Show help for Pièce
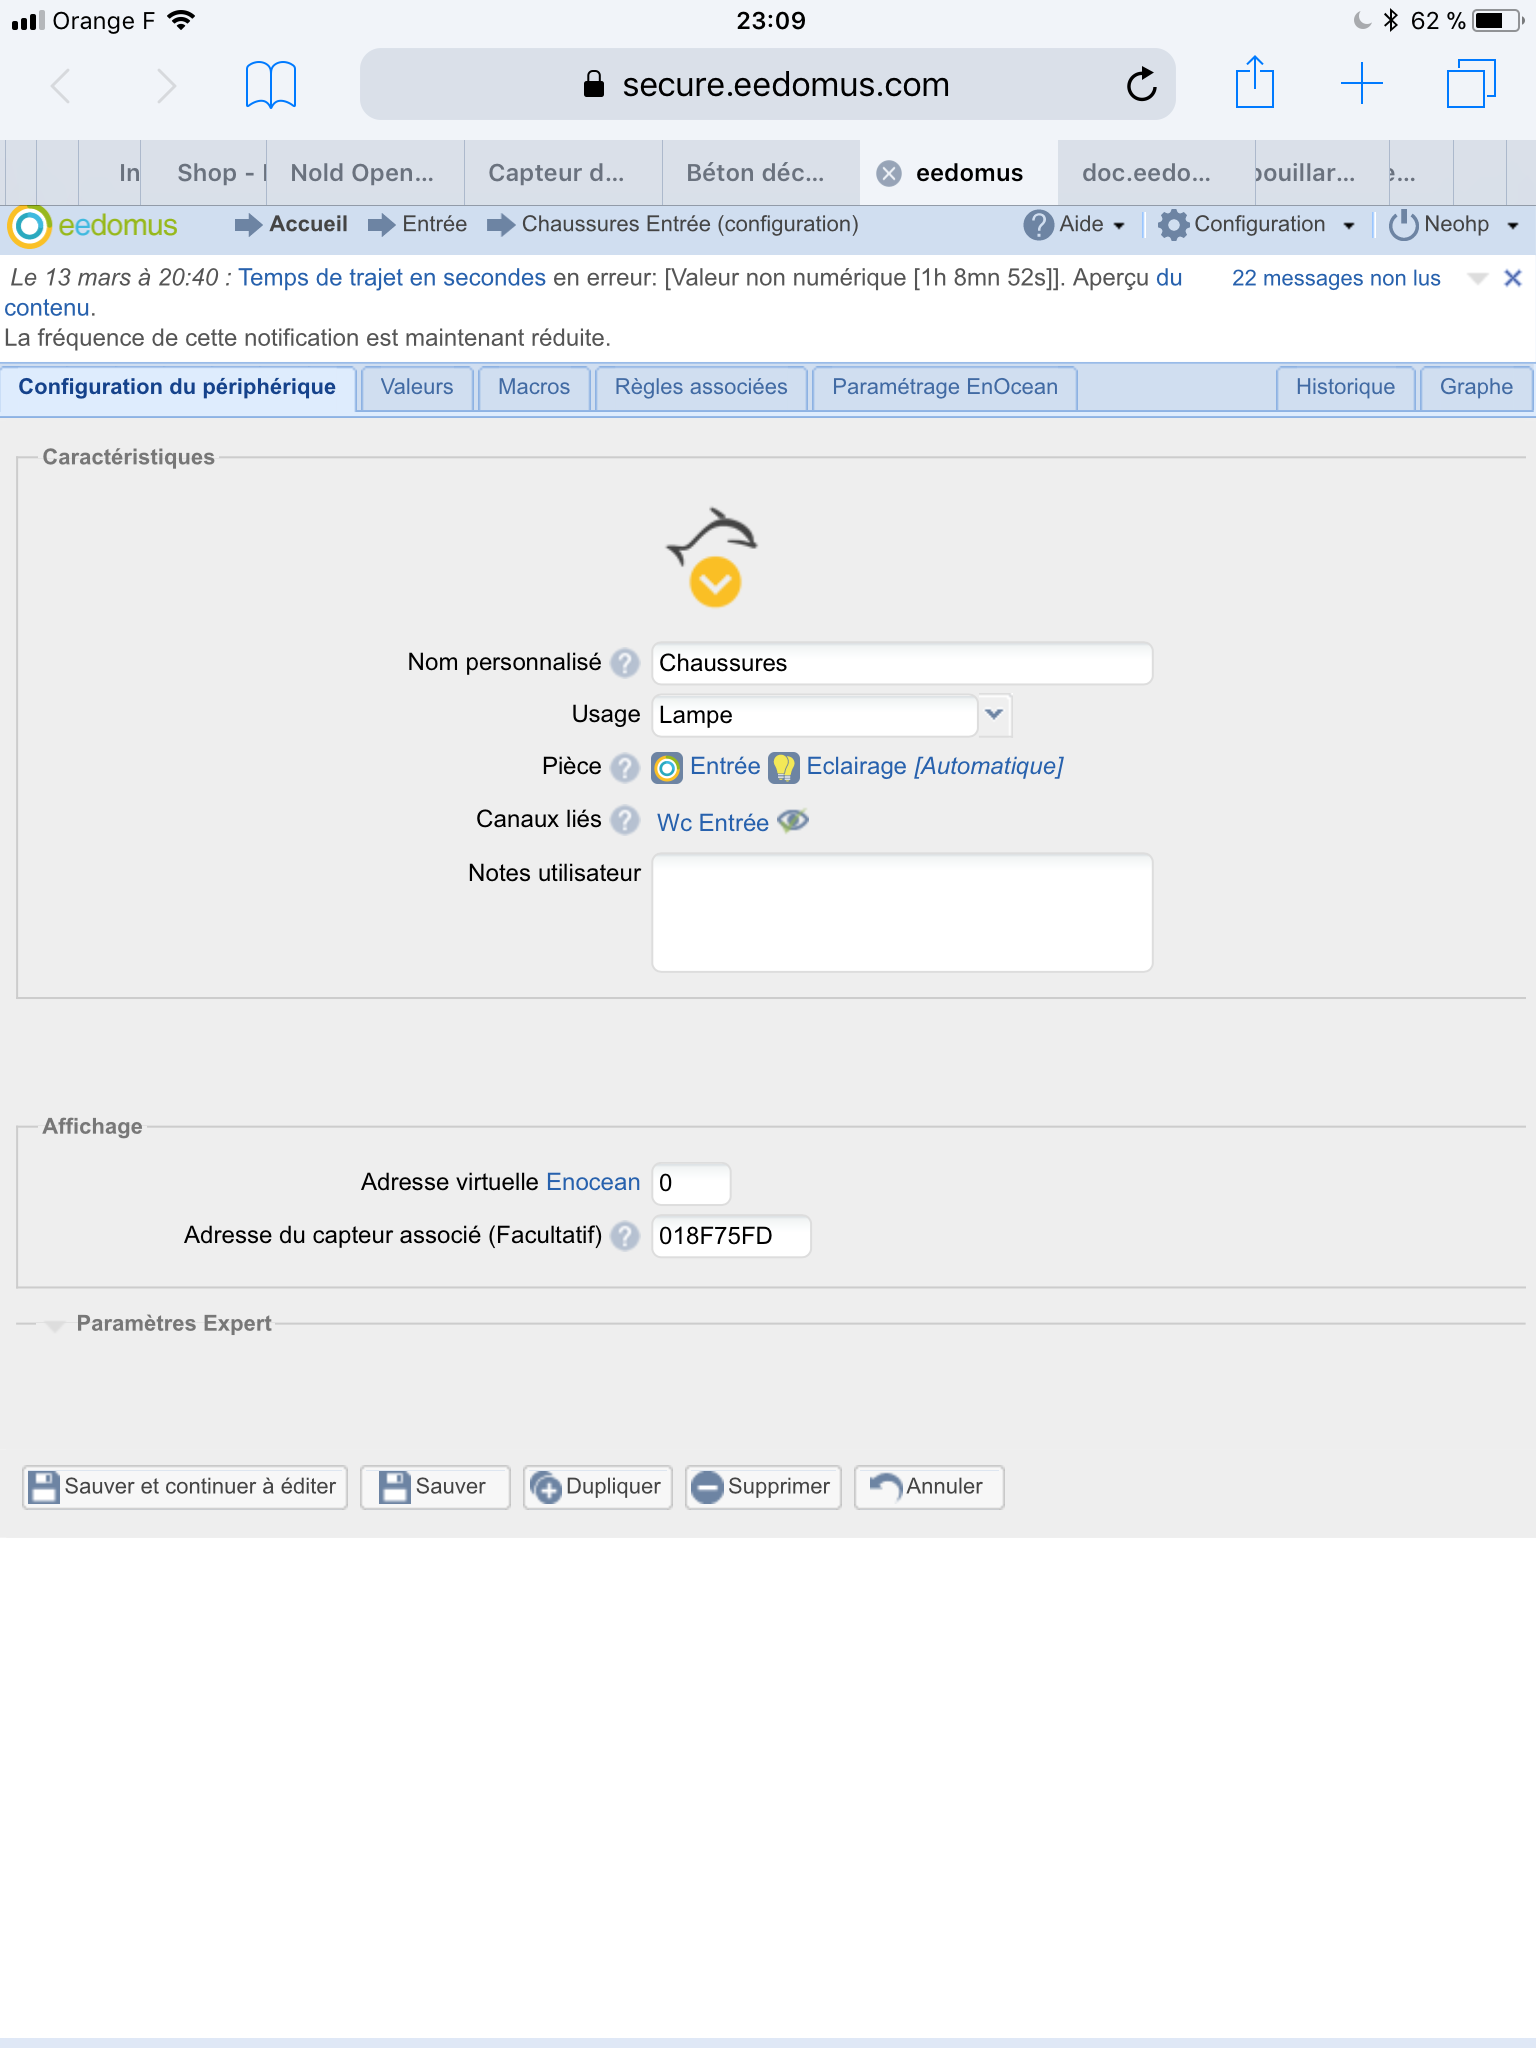 click(x=625, y=767)
